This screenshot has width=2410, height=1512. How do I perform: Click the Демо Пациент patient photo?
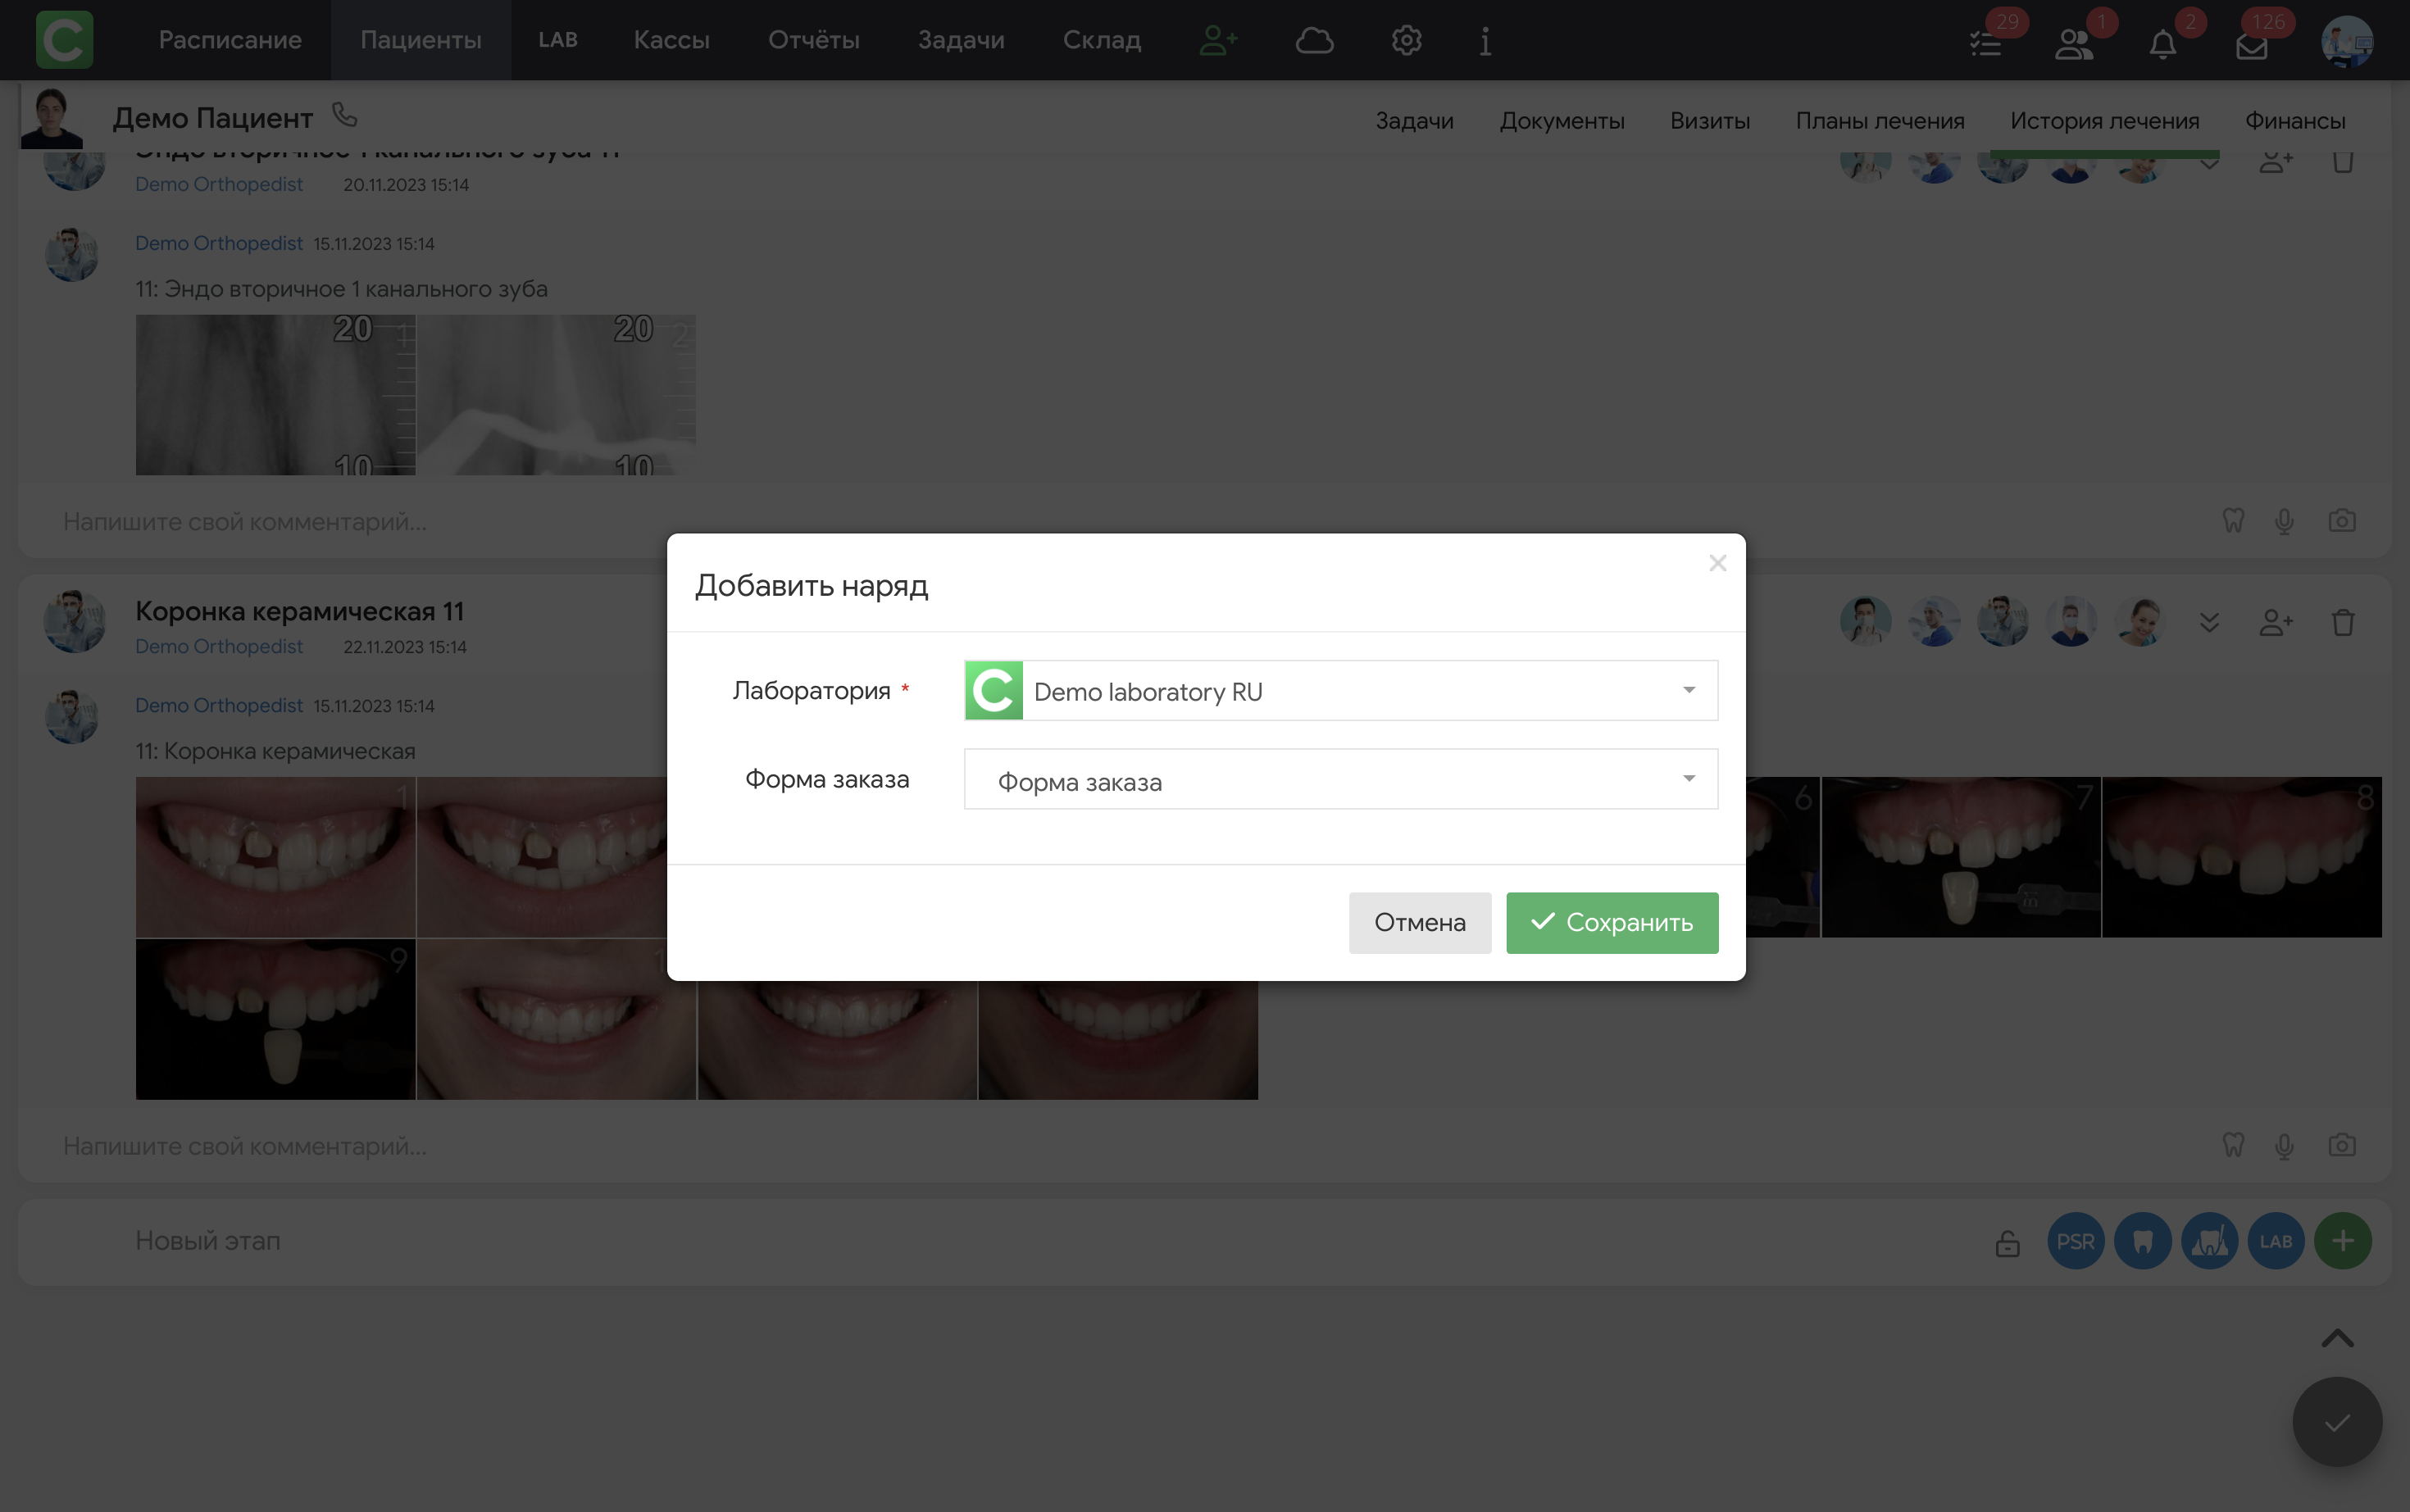tap(52, 118)
